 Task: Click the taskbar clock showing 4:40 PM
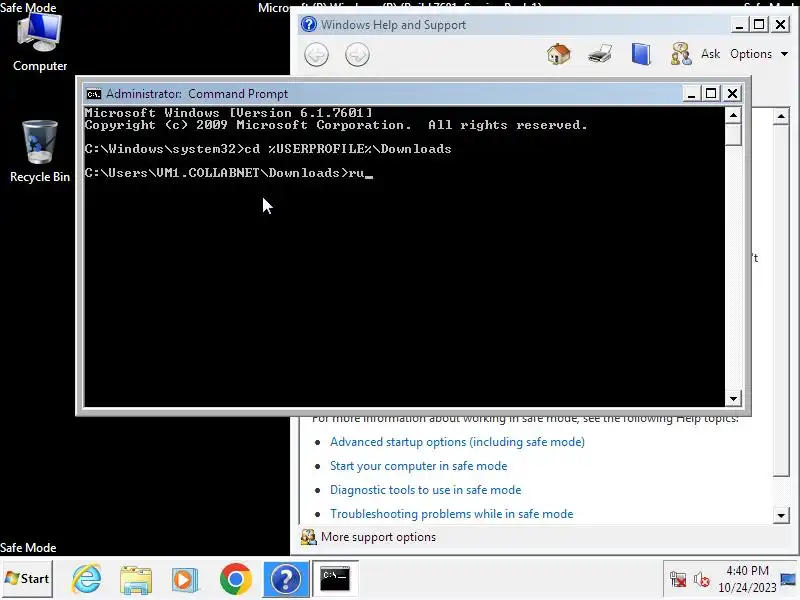click(x=747, y=579)
